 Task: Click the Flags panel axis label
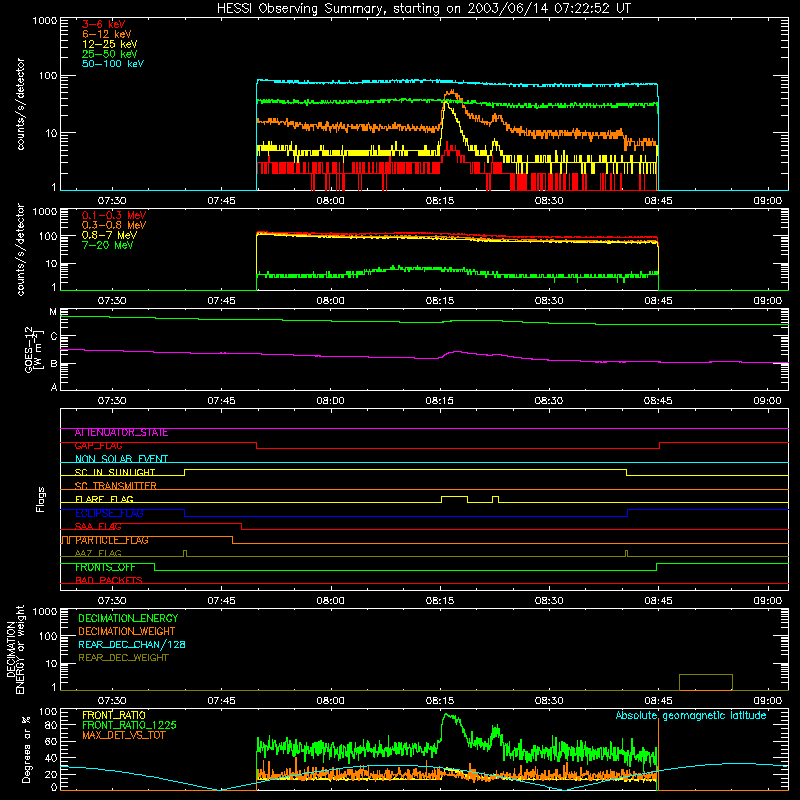coord(41,499)
